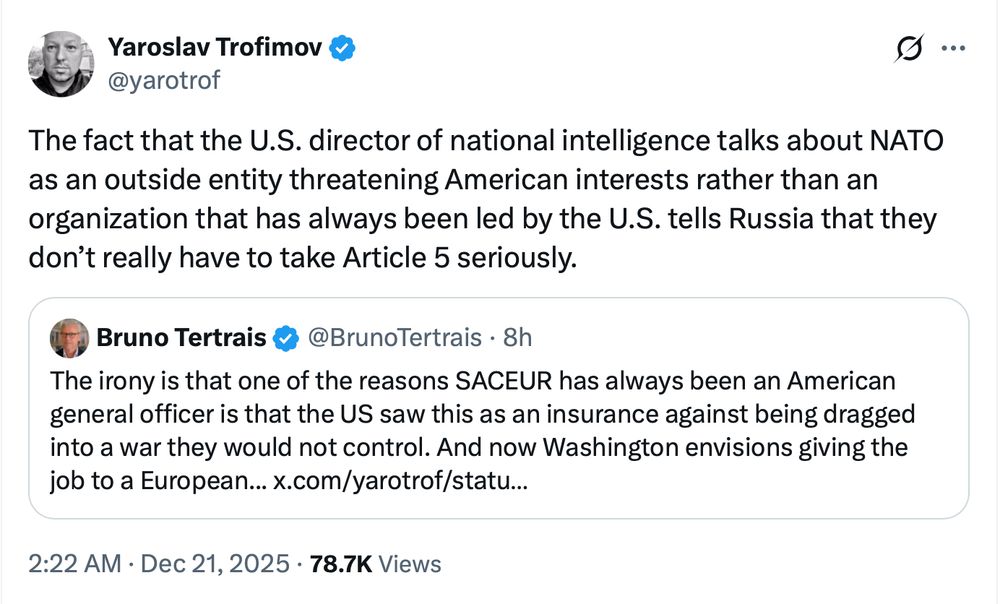Click the 78.7K view count
The width and height of the screenshot is (1000, 604).
click(x=339, y=565)
